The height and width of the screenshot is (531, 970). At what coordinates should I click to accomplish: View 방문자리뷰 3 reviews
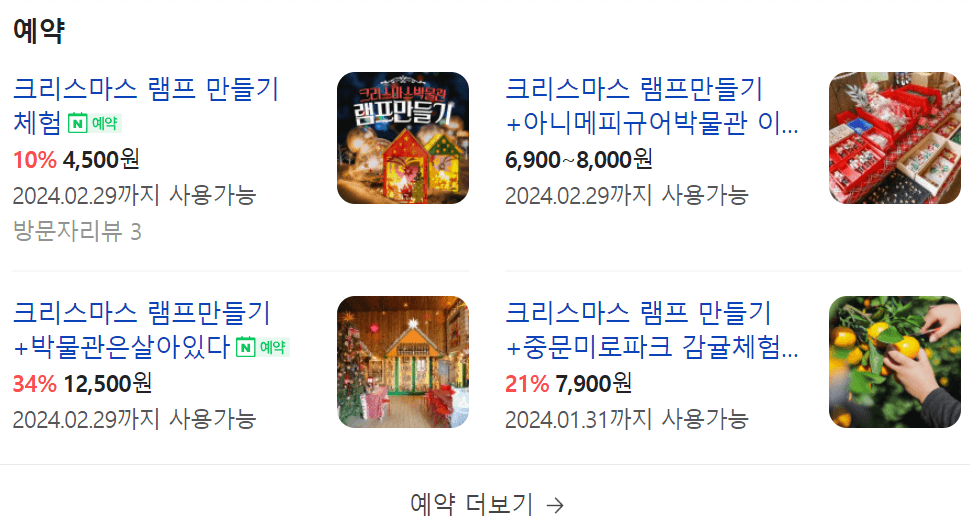(77, 231)
